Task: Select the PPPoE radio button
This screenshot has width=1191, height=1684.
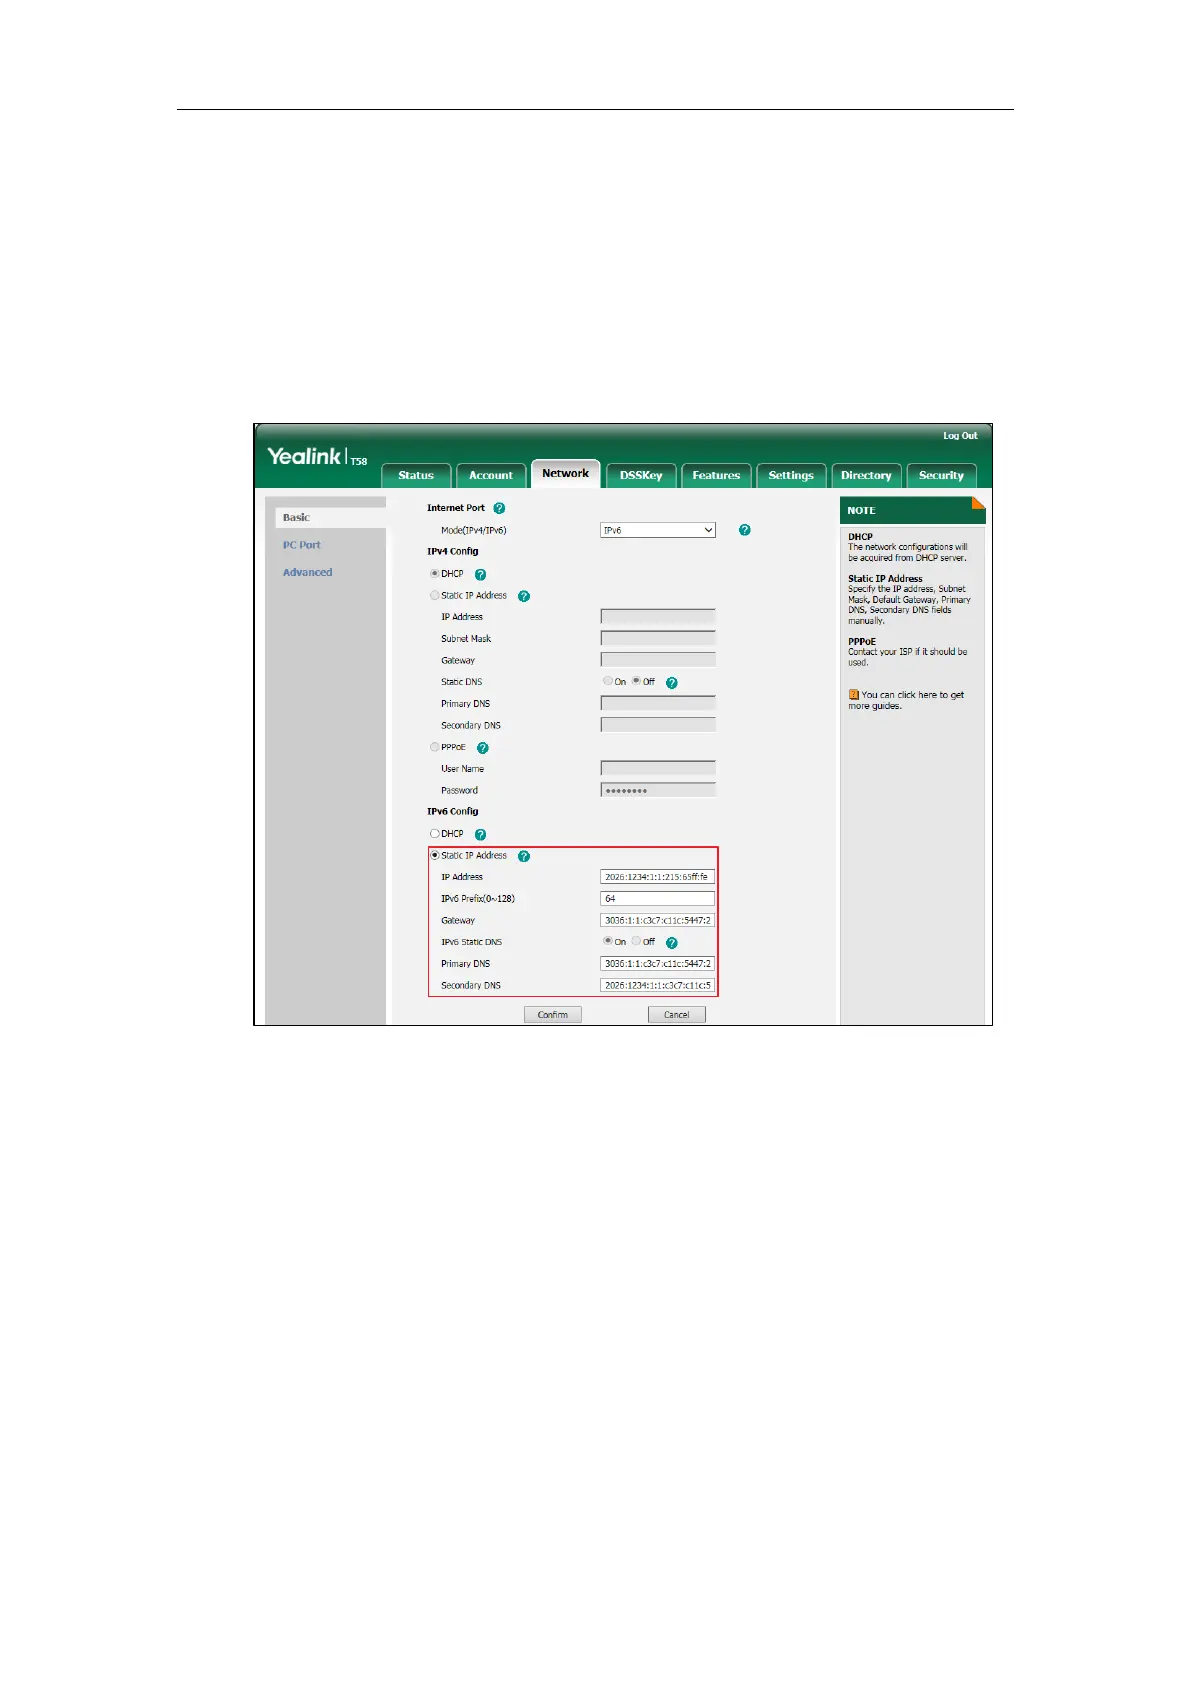Action: coord(435,747)
